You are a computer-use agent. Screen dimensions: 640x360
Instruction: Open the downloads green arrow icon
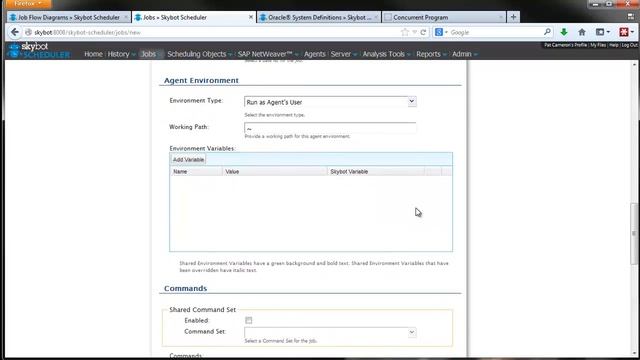564,32
